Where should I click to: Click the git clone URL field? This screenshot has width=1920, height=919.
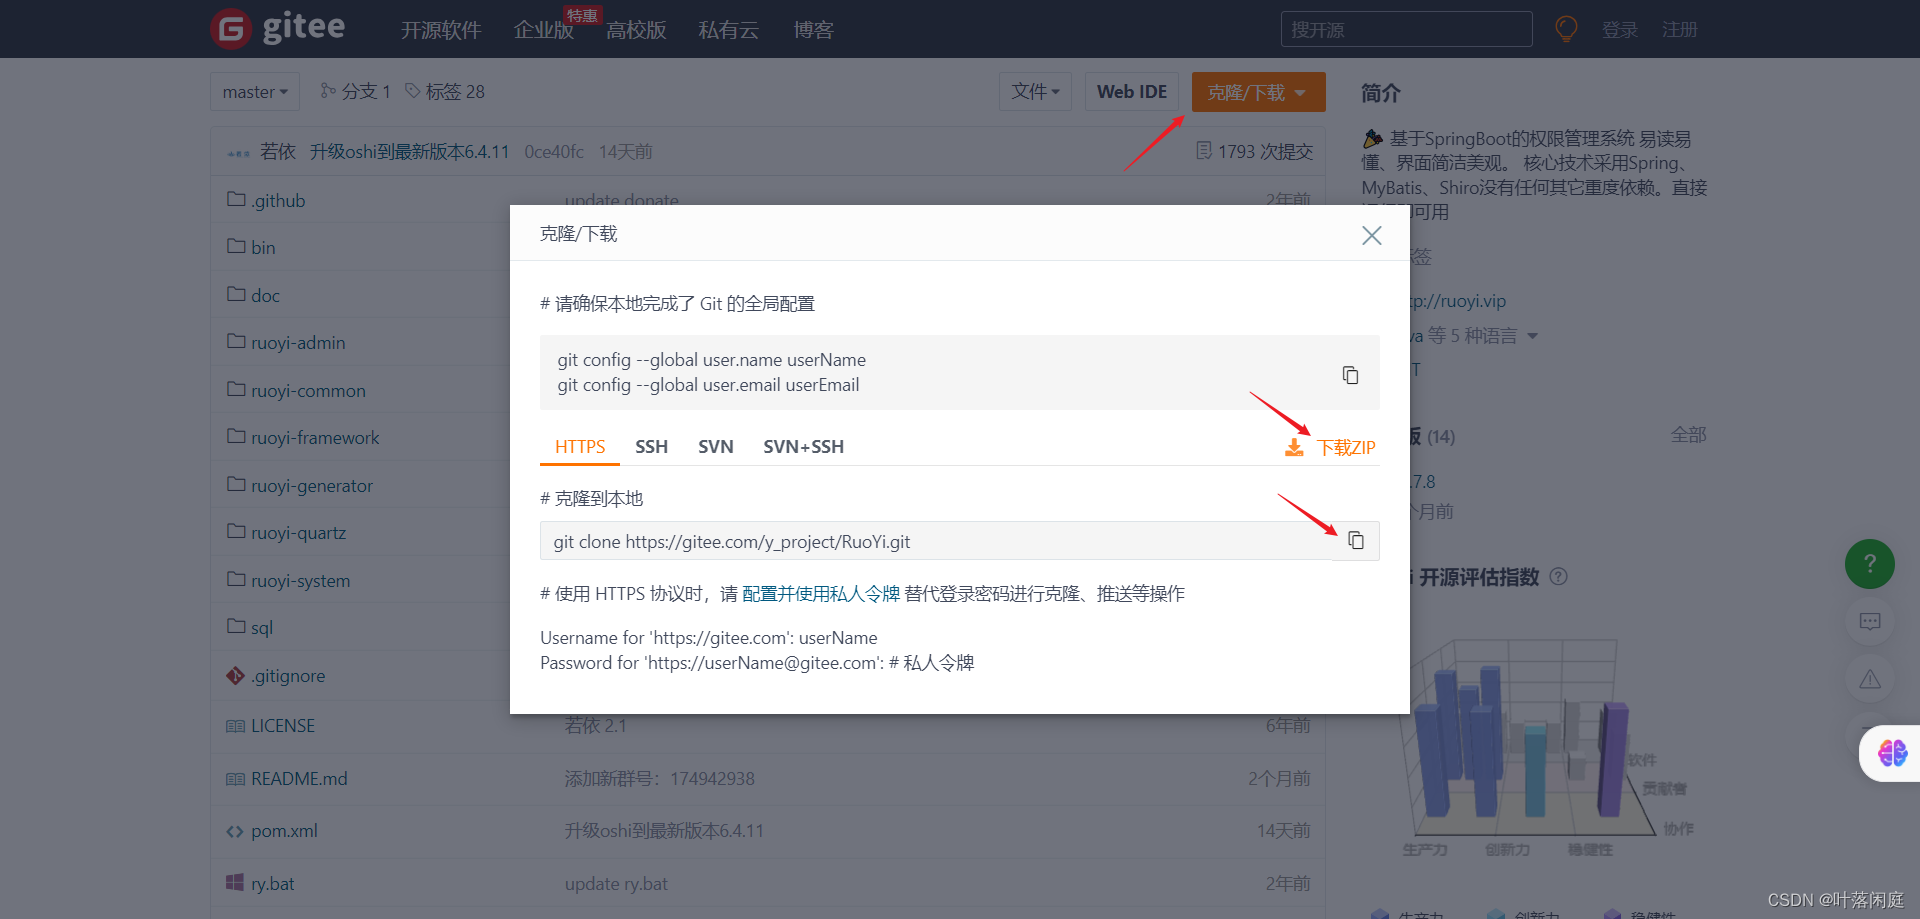click(x=935, y=541)
